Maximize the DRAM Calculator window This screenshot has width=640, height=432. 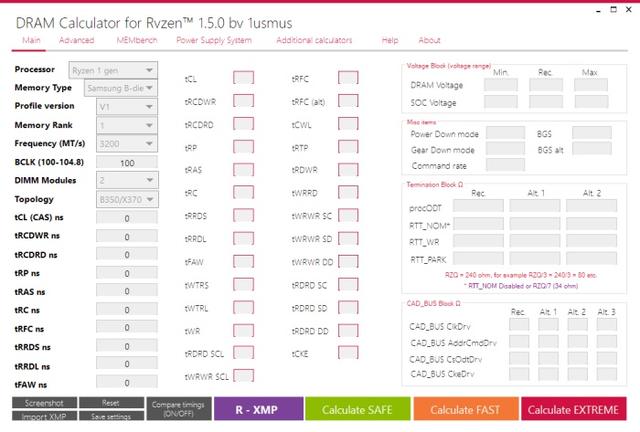pyautogui.click(x=613, y=9)
